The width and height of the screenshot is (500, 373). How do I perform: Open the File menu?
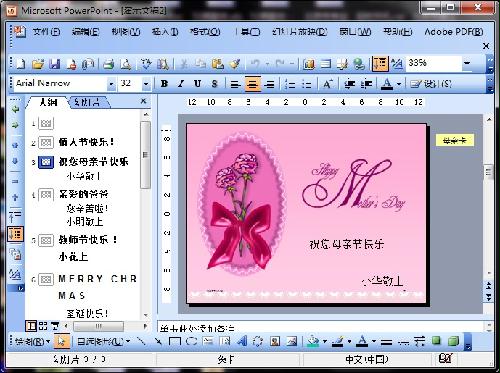[x=46, y=32]
